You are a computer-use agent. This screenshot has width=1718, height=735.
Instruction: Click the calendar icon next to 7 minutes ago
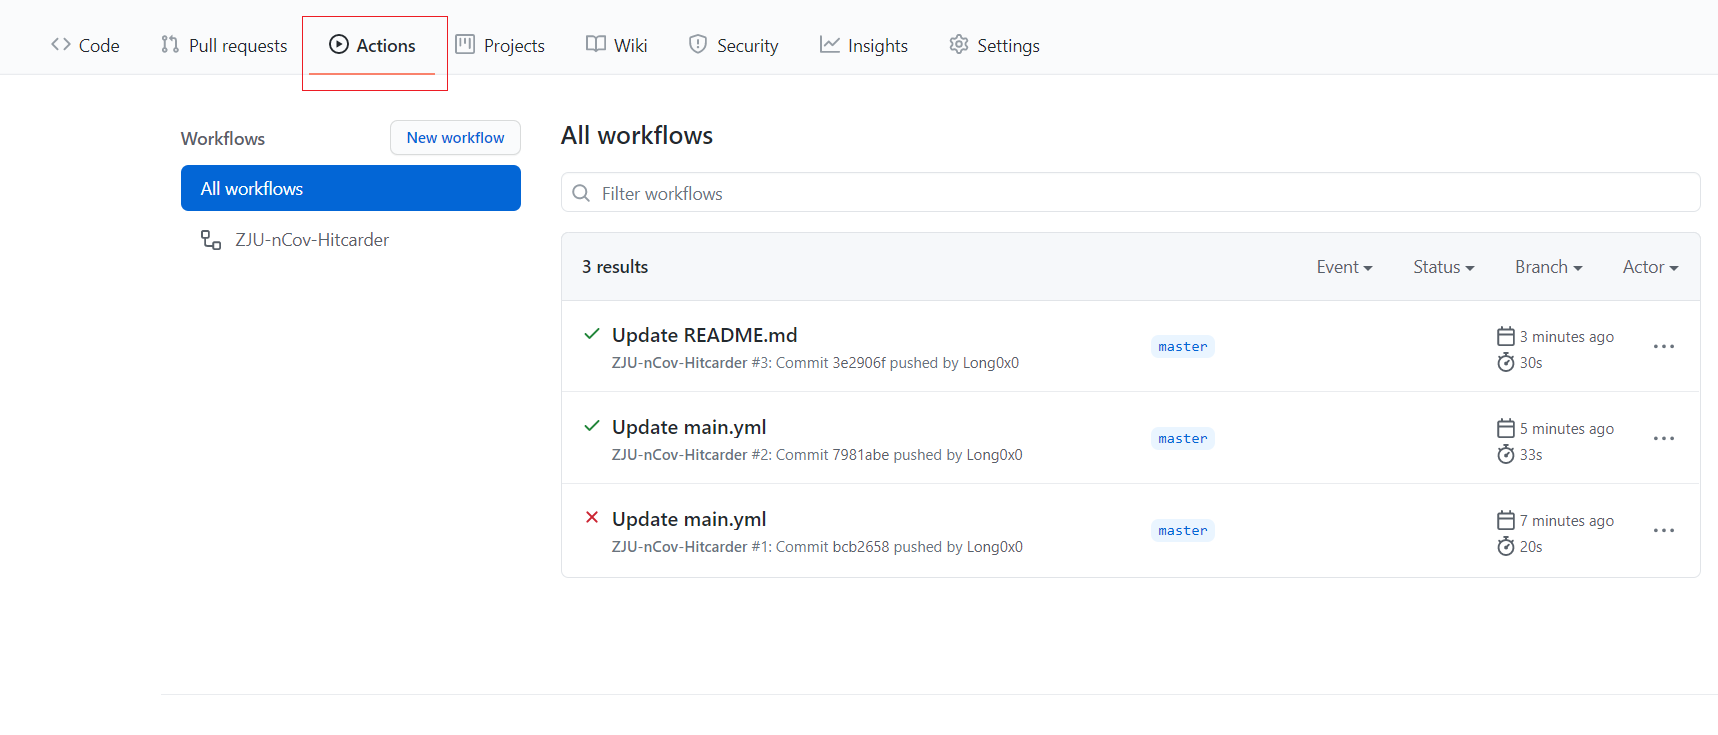tap(1506, 520)
